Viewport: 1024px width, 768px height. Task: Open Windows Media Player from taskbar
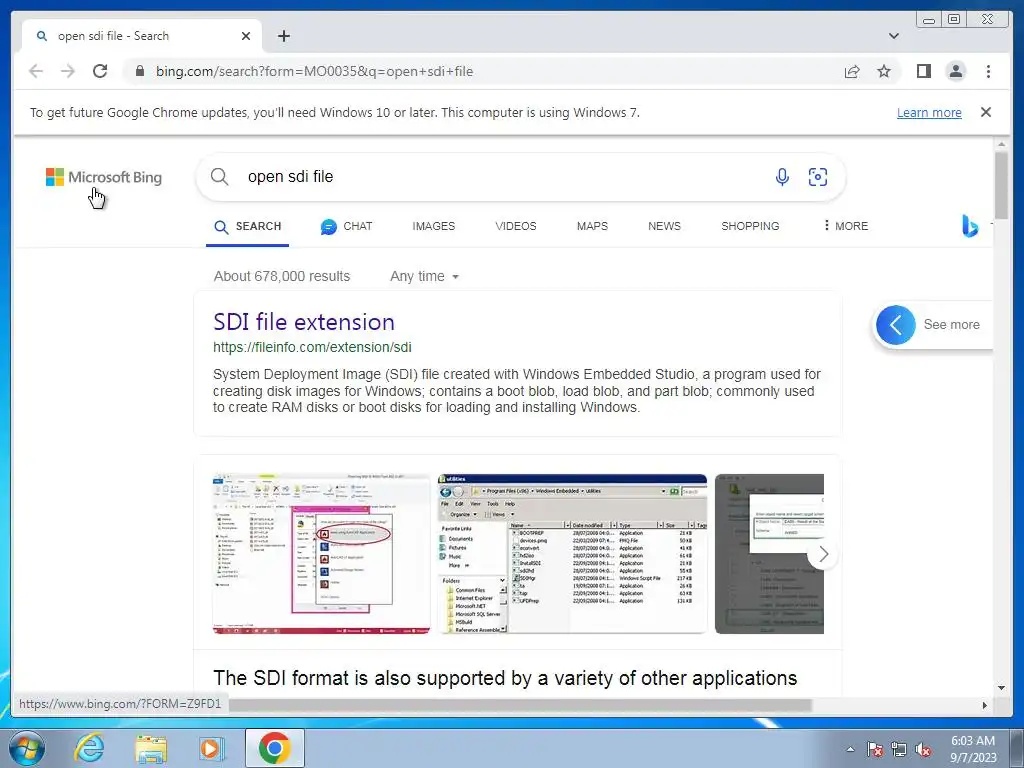(x=211, y=748)
